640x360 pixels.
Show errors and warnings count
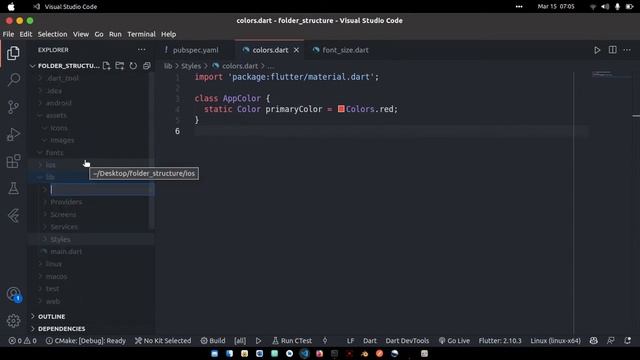pyautogui.click(x=22, y=340)
